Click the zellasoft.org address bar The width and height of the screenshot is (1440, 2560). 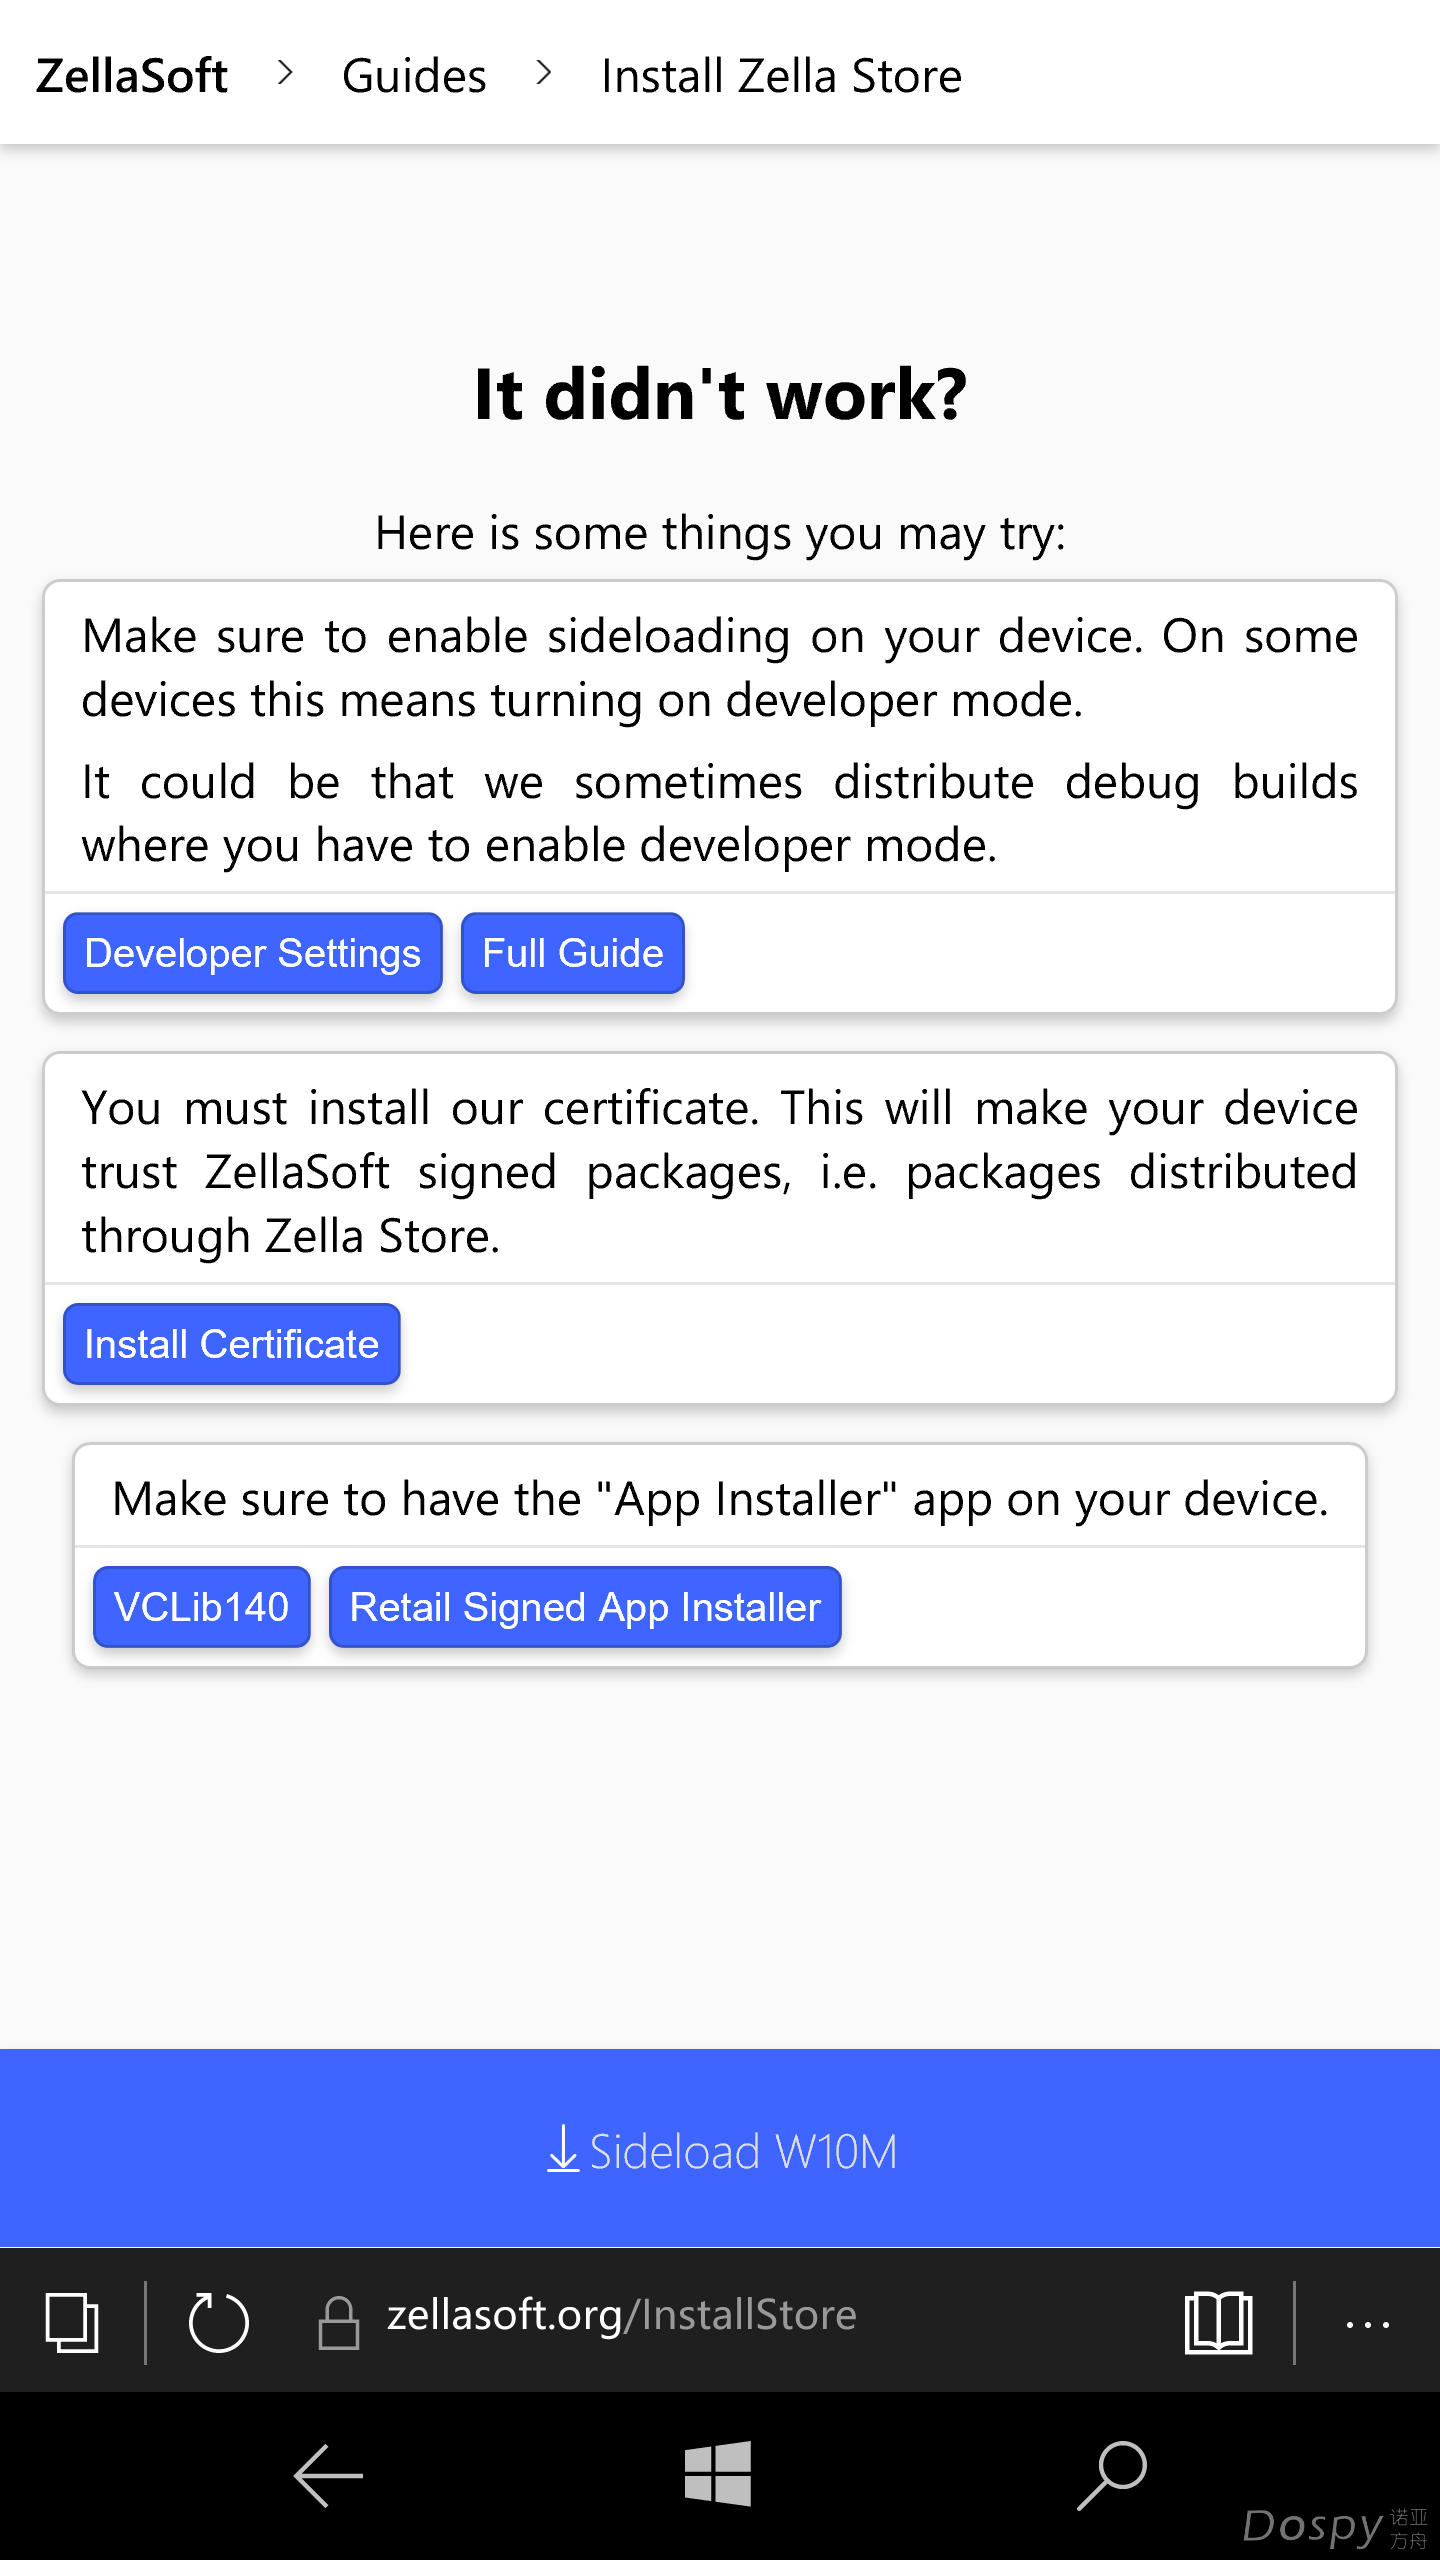pos(622,2316)
